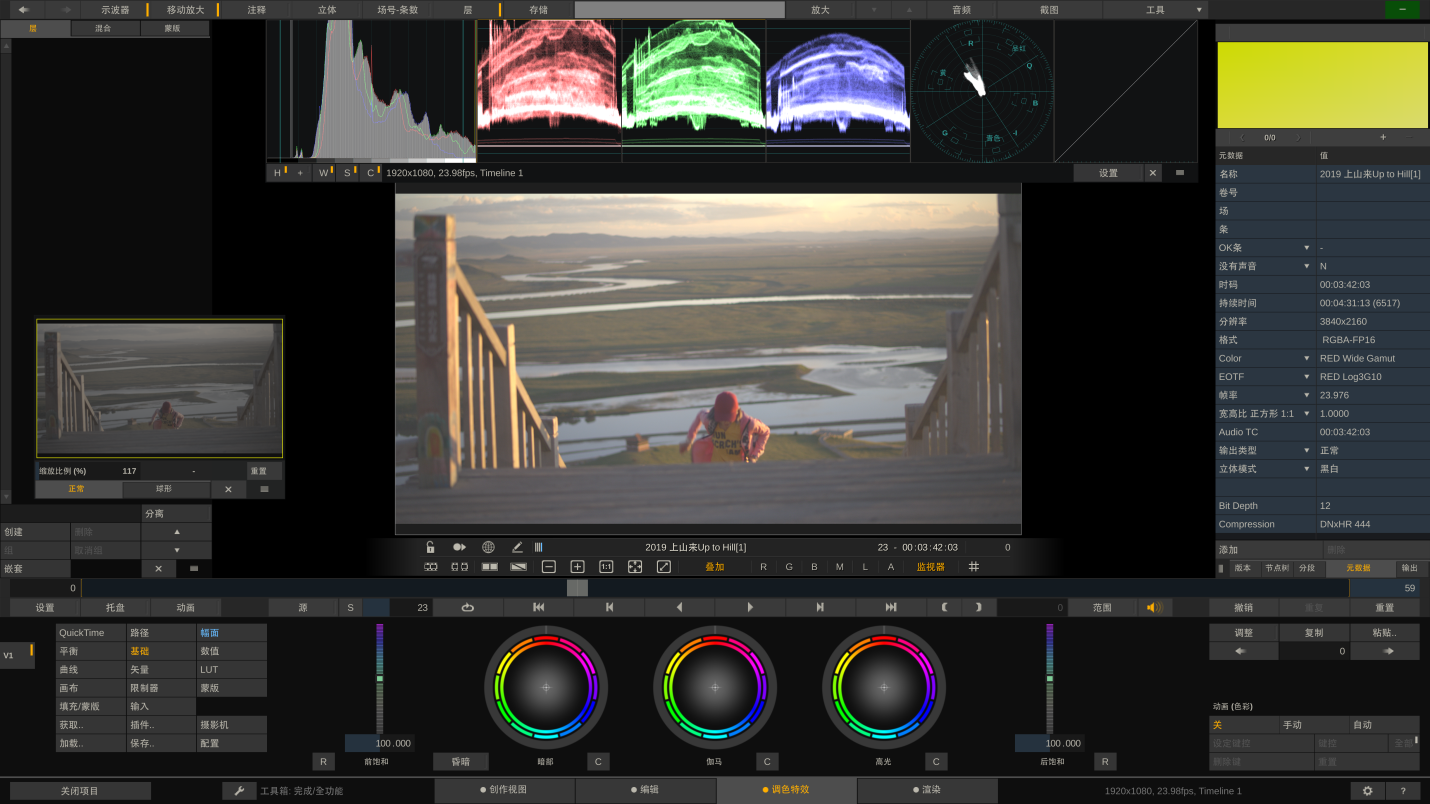Screen dimensions: 1430x804
Task: Click the 1:1 zoom icon
Action: [606, 566]
